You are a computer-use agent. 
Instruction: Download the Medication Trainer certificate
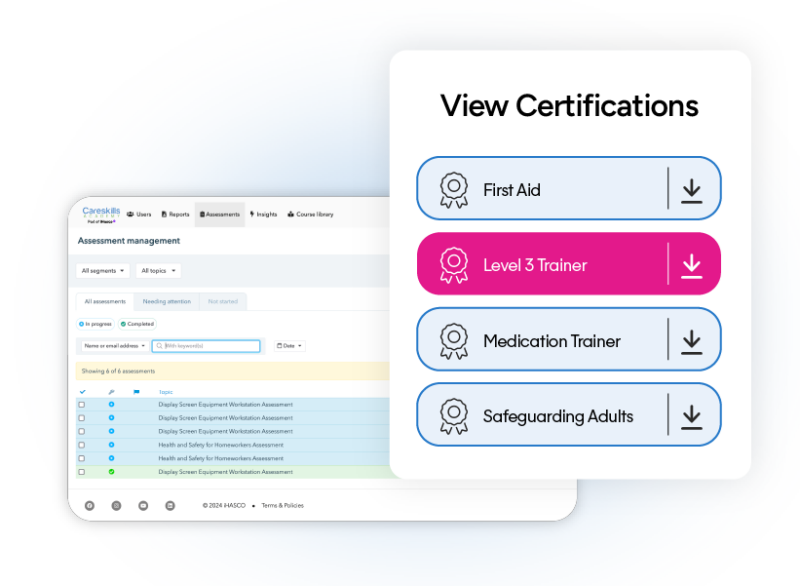point(691,341)
